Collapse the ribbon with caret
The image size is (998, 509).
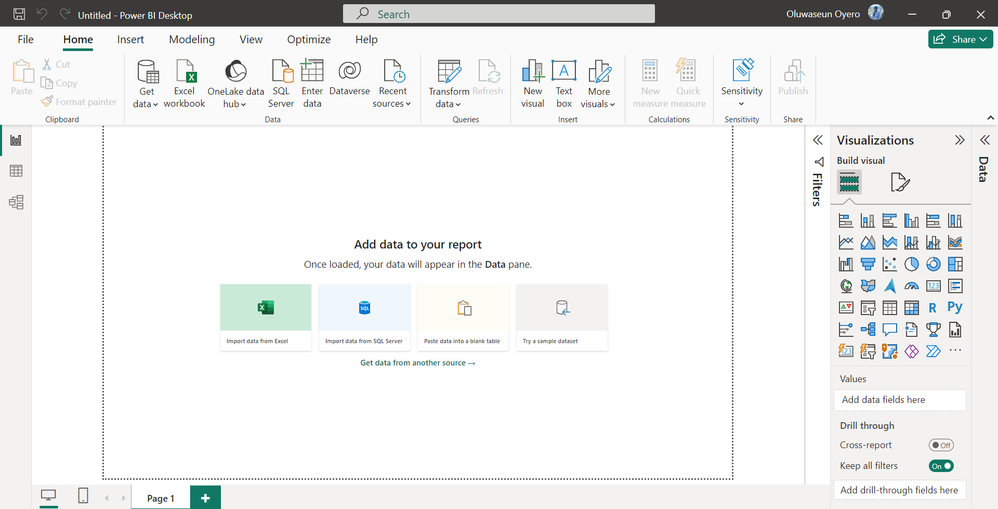click(x=990, y=118)
